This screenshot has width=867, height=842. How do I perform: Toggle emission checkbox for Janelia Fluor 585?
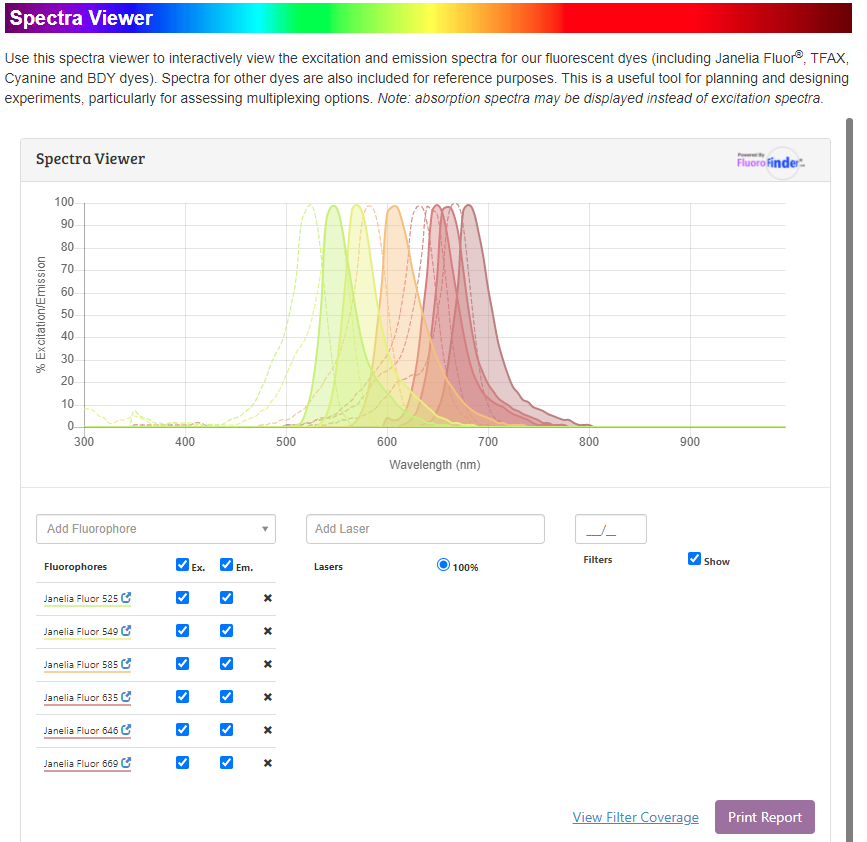[226, 663]
